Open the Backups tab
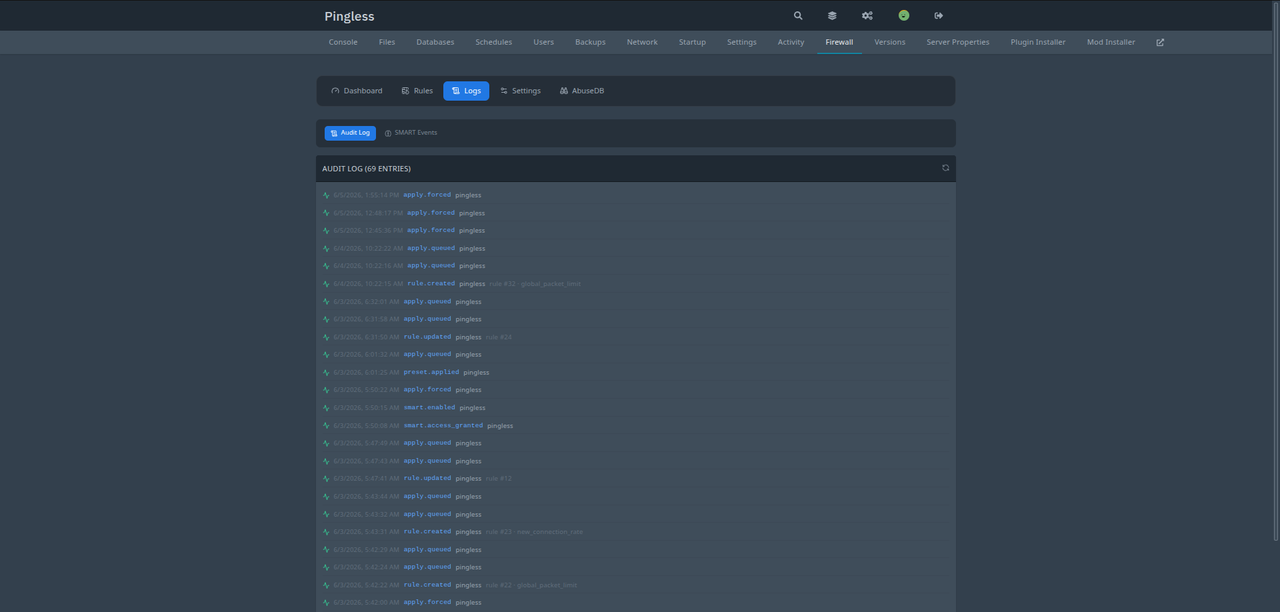 [590, 42]
